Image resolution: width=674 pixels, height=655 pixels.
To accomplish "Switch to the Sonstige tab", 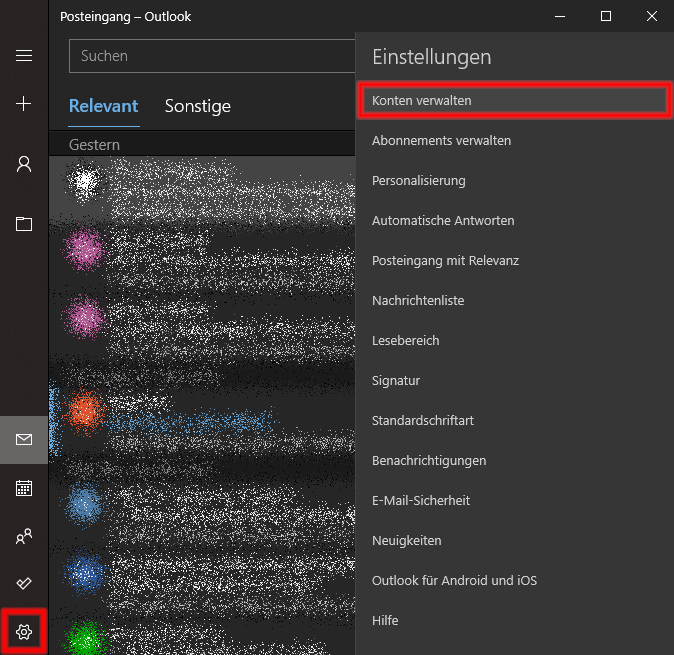I will click(x=198, y=106).
